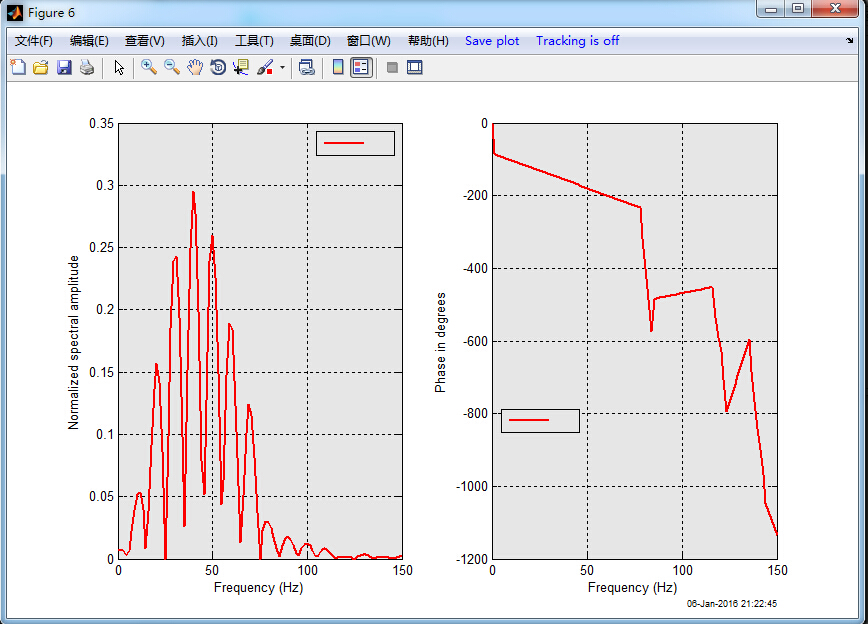Click the Phase in degrees axis label
The width and height of the screenshot is (868, 624).
tap(441, 343)
